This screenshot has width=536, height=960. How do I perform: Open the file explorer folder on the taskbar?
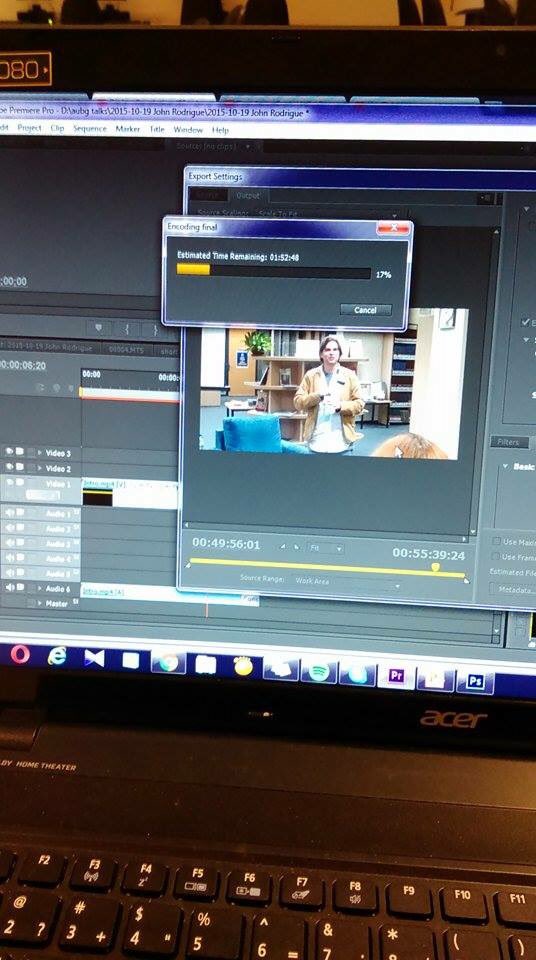point(206,664)
